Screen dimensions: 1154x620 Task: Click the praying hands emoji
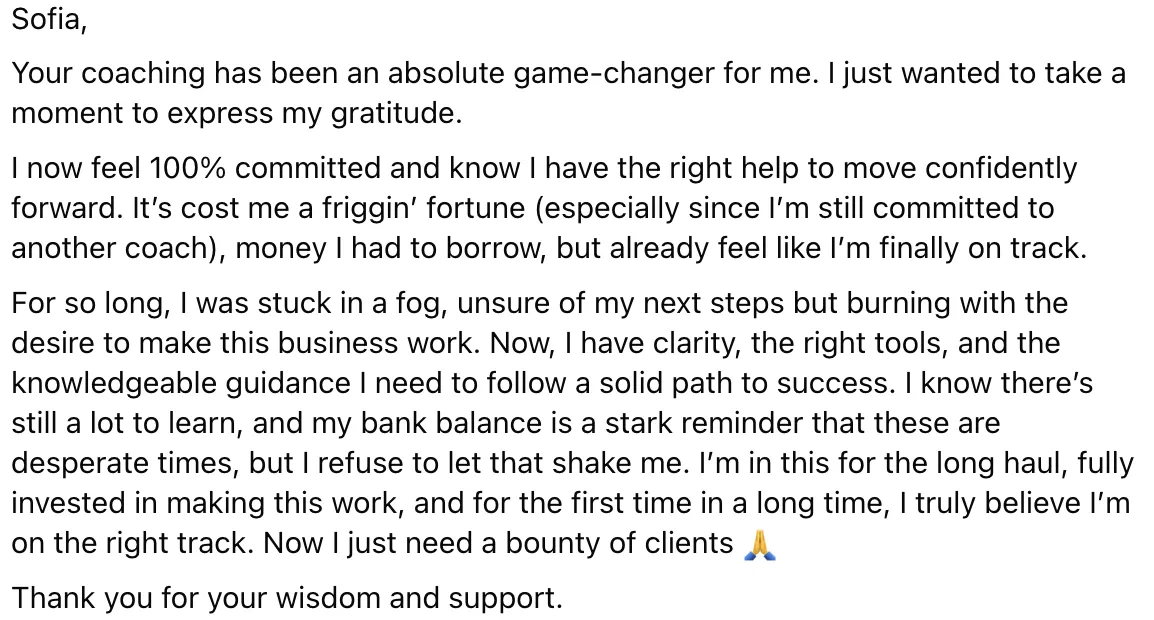coord(760,544)
